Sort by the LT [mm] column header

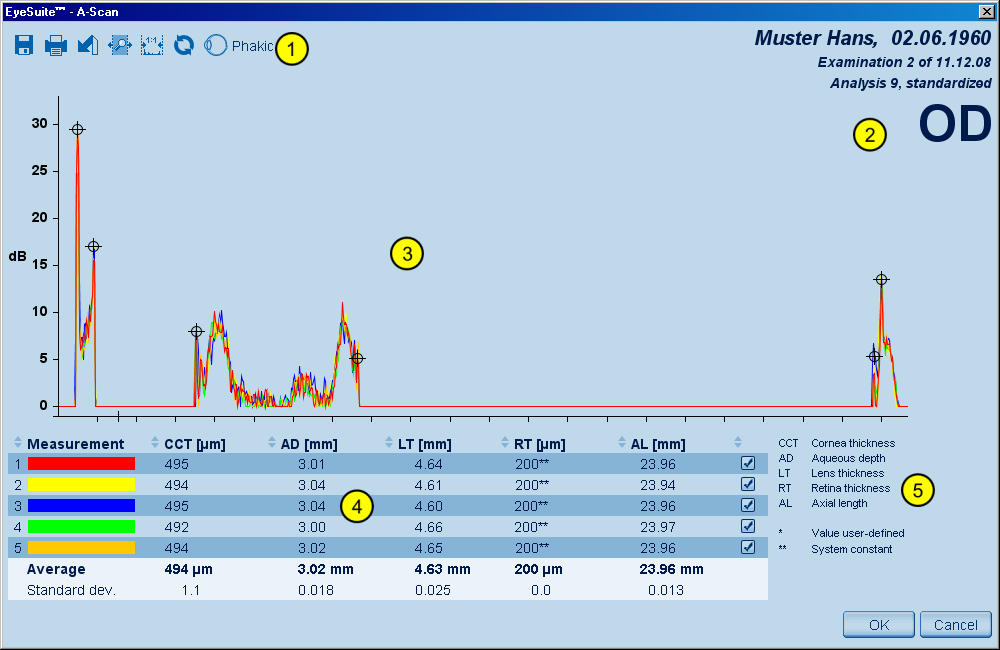[x=390, y=443]
